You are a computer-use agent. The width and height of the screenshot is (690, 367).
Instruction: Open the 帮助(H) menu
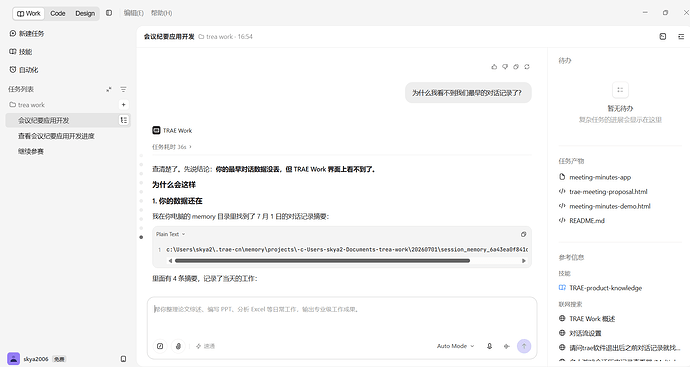(x=161, y=13)
